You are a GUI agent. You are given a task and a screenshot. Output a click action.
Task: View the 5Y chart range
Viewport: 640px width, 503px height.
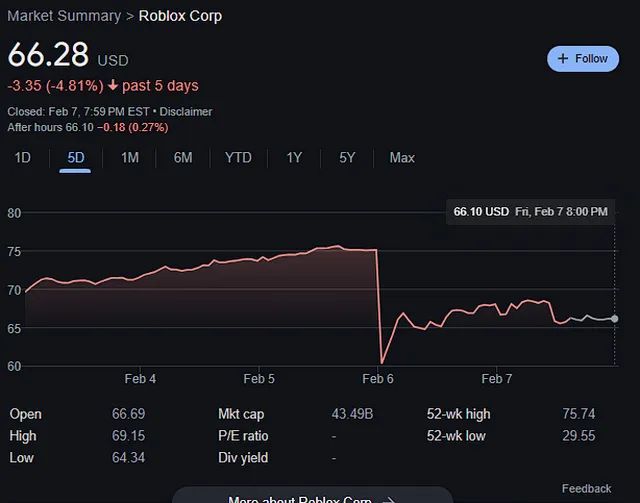click(x=347, y=158)
